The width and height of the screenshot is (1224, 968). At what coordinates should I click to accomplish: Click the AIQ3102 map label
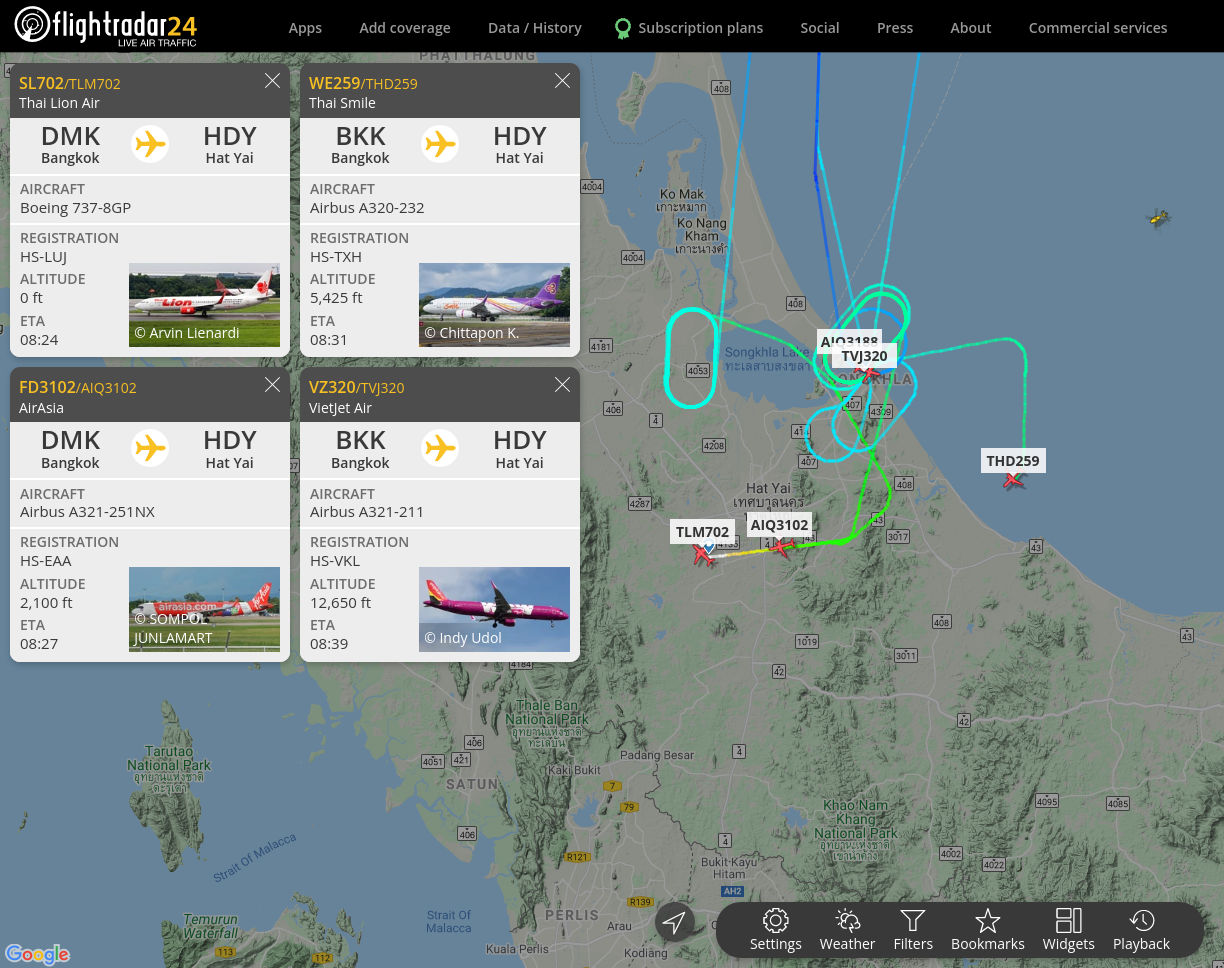[780, 525]
